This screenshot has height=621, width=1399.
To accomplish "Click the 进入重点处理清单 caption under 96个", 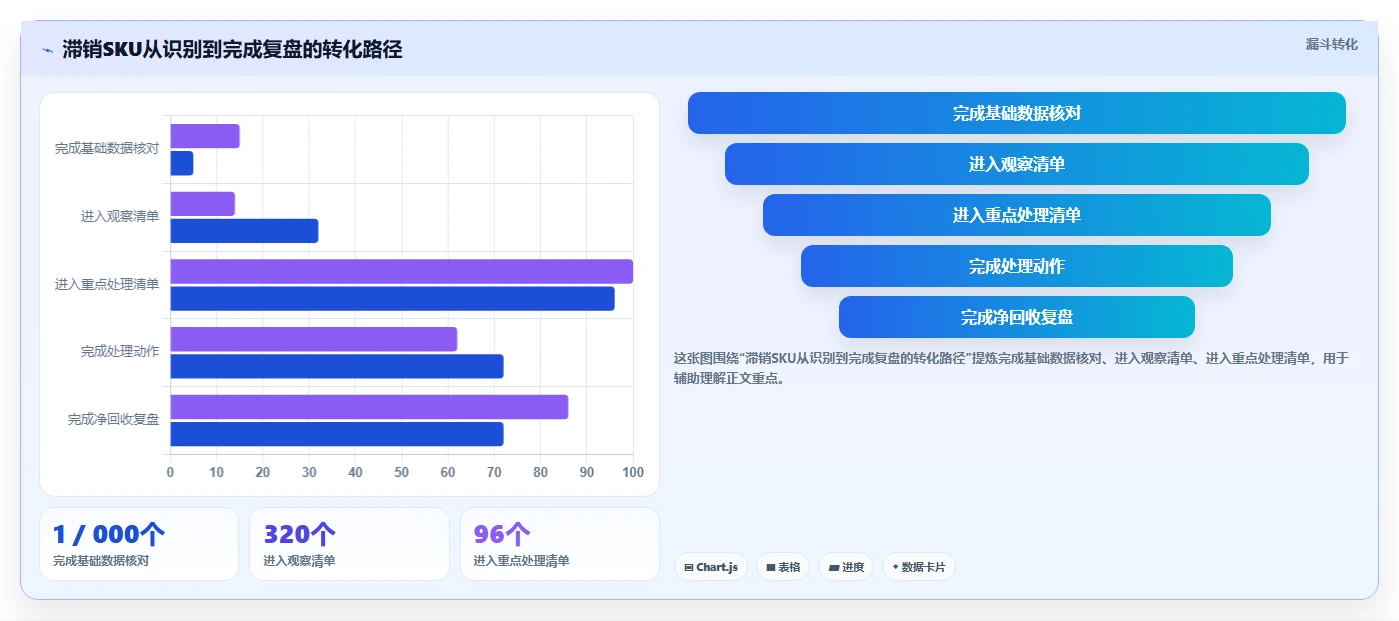I will click(x=522, y=561).
